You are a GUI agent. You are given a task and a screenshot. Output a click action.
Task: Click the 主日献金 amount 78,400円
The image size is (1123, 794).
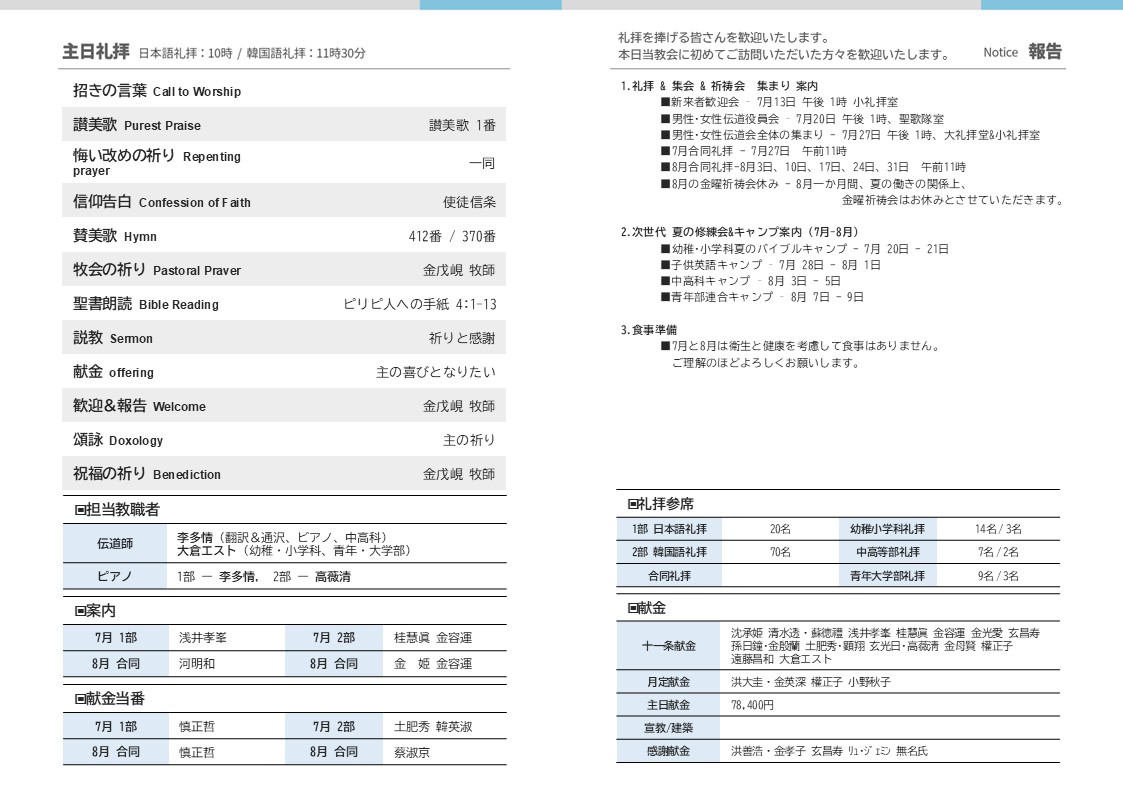752,705
